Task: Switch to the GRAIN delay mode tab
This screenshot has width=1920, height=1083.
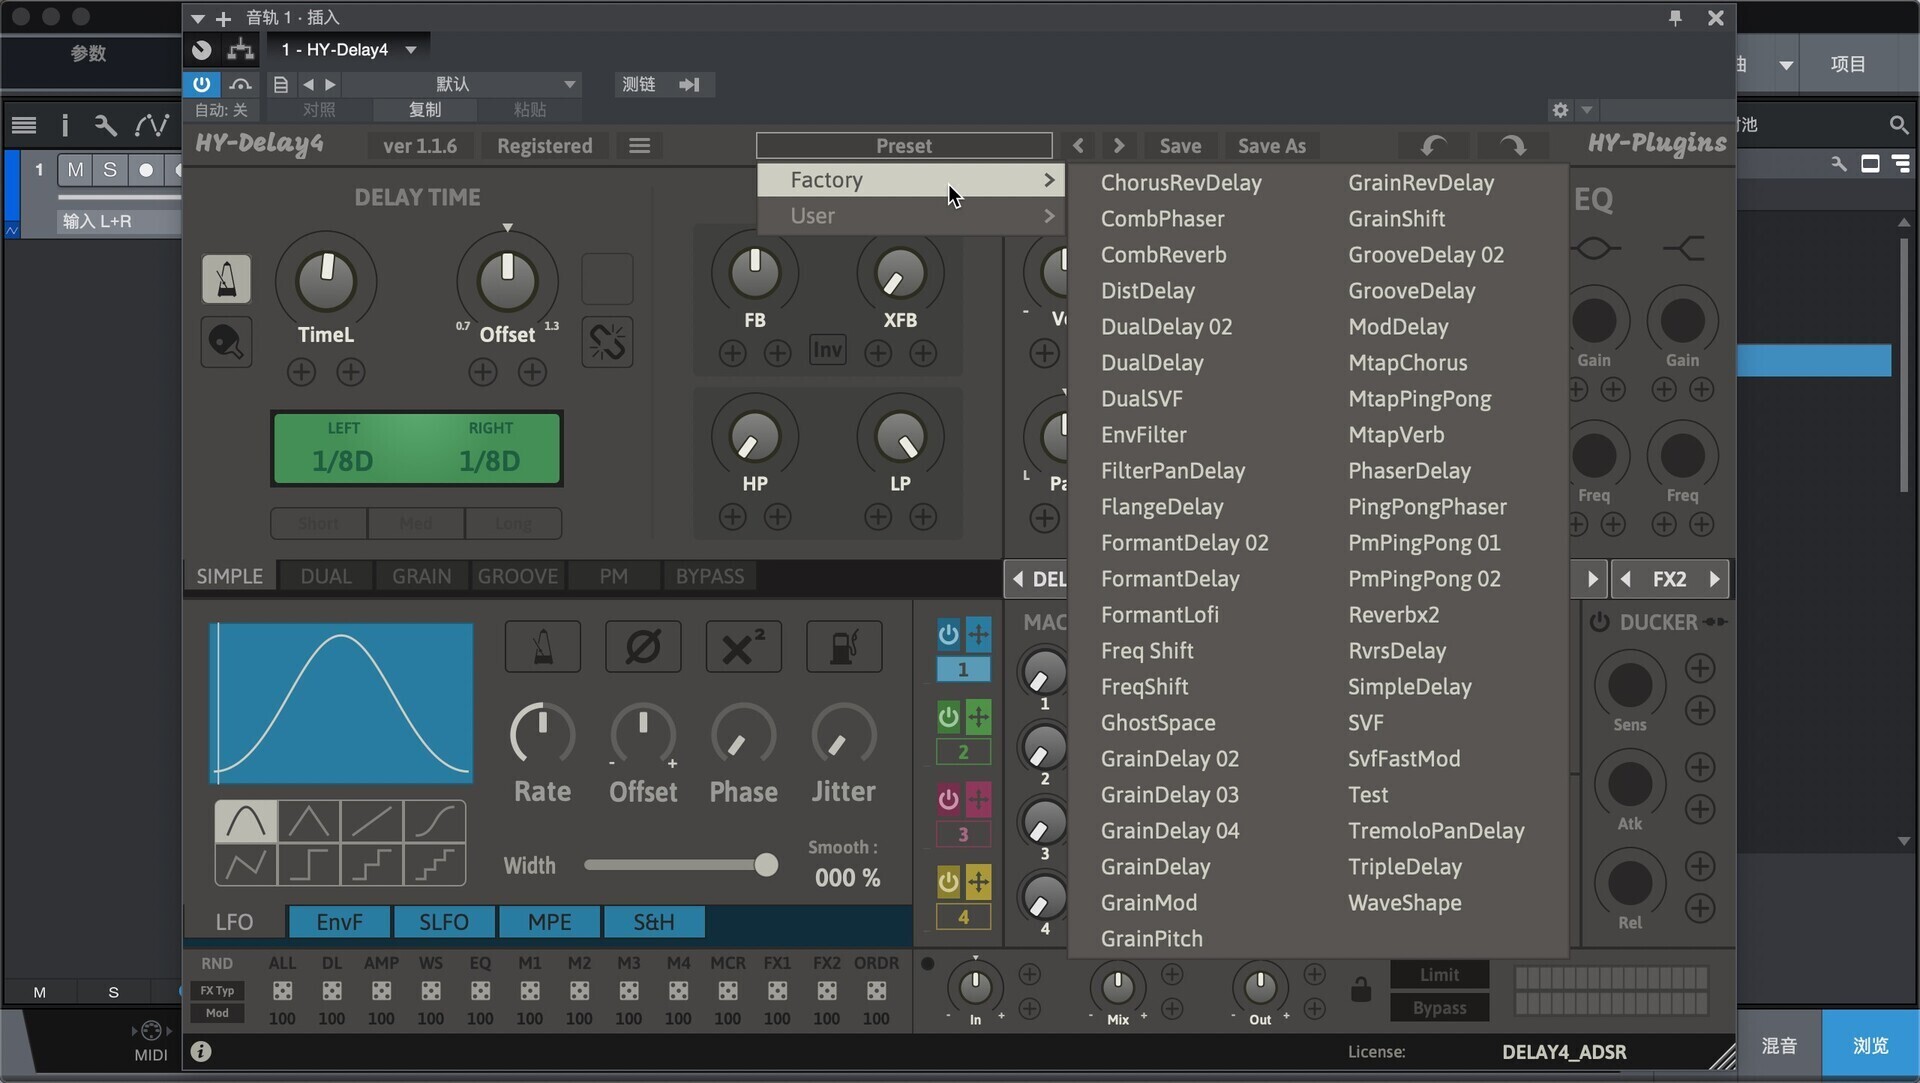Action: [x=422, y=576]
